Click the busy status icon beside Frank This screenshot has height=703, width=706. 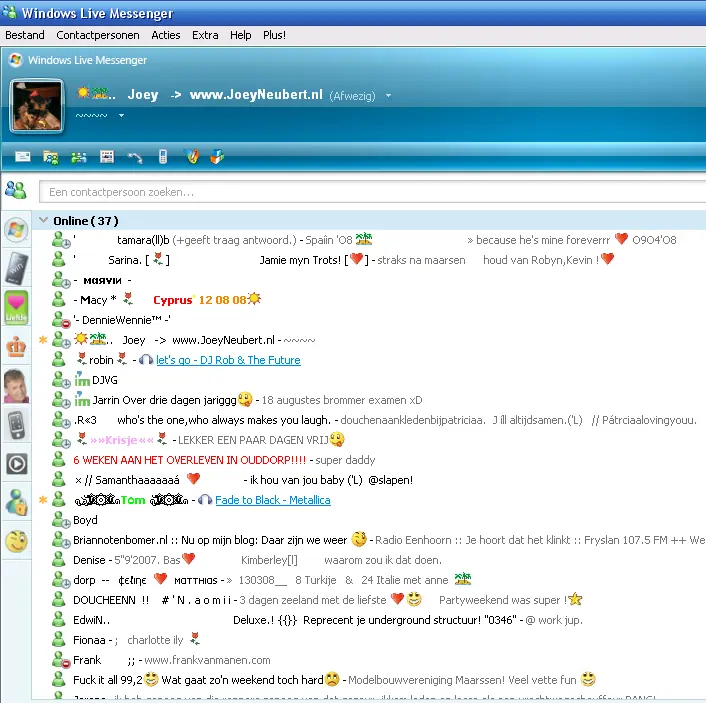coord(61,660)
